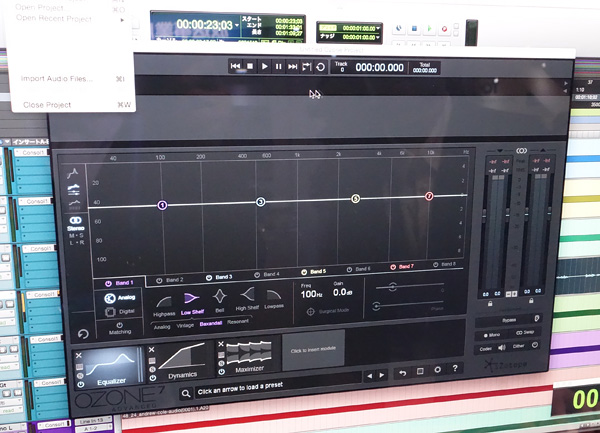600x433 pixels.
Task: Lock the input gain faders
Action: [490, 303]
